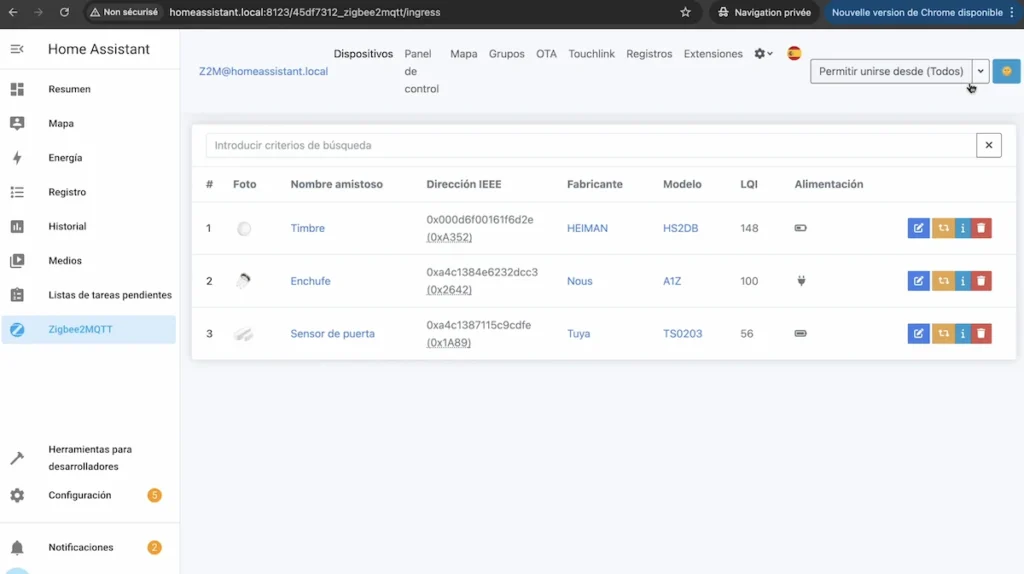Sort by Nombre amistoso column
This screenshot has width=1024, height=574.
click(x=336, y=184)
